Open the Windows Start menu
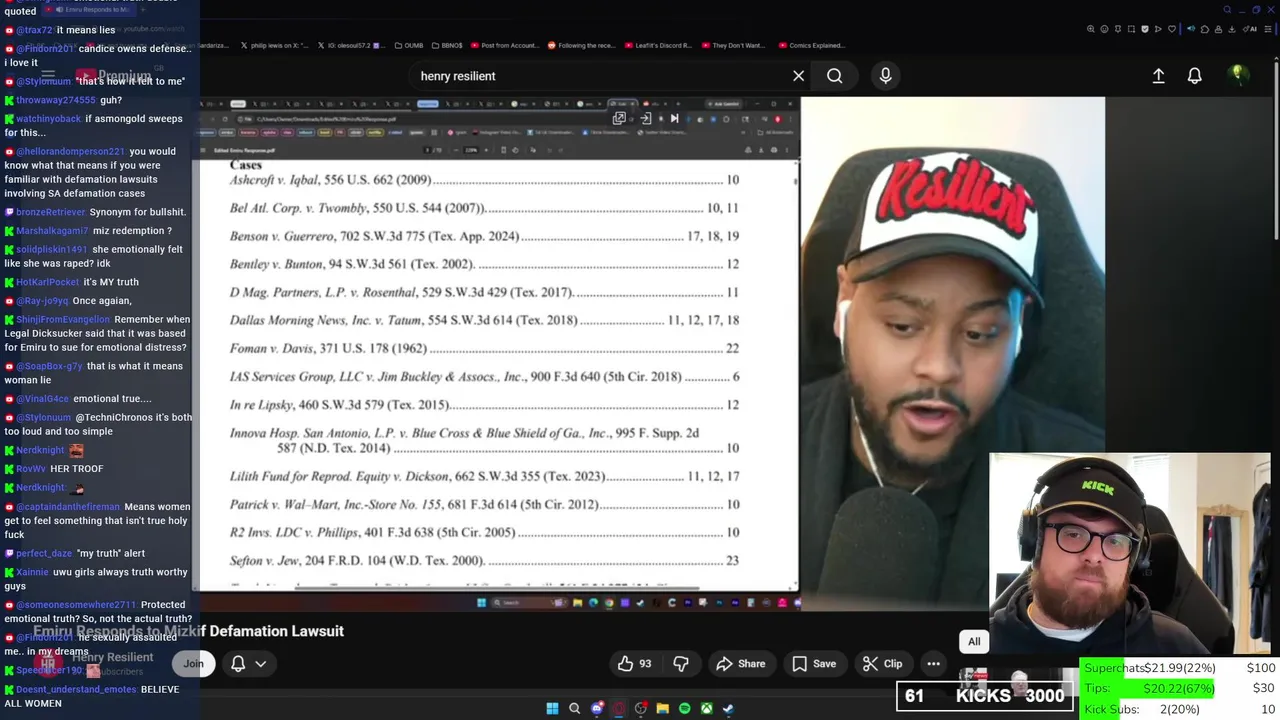 552,708
